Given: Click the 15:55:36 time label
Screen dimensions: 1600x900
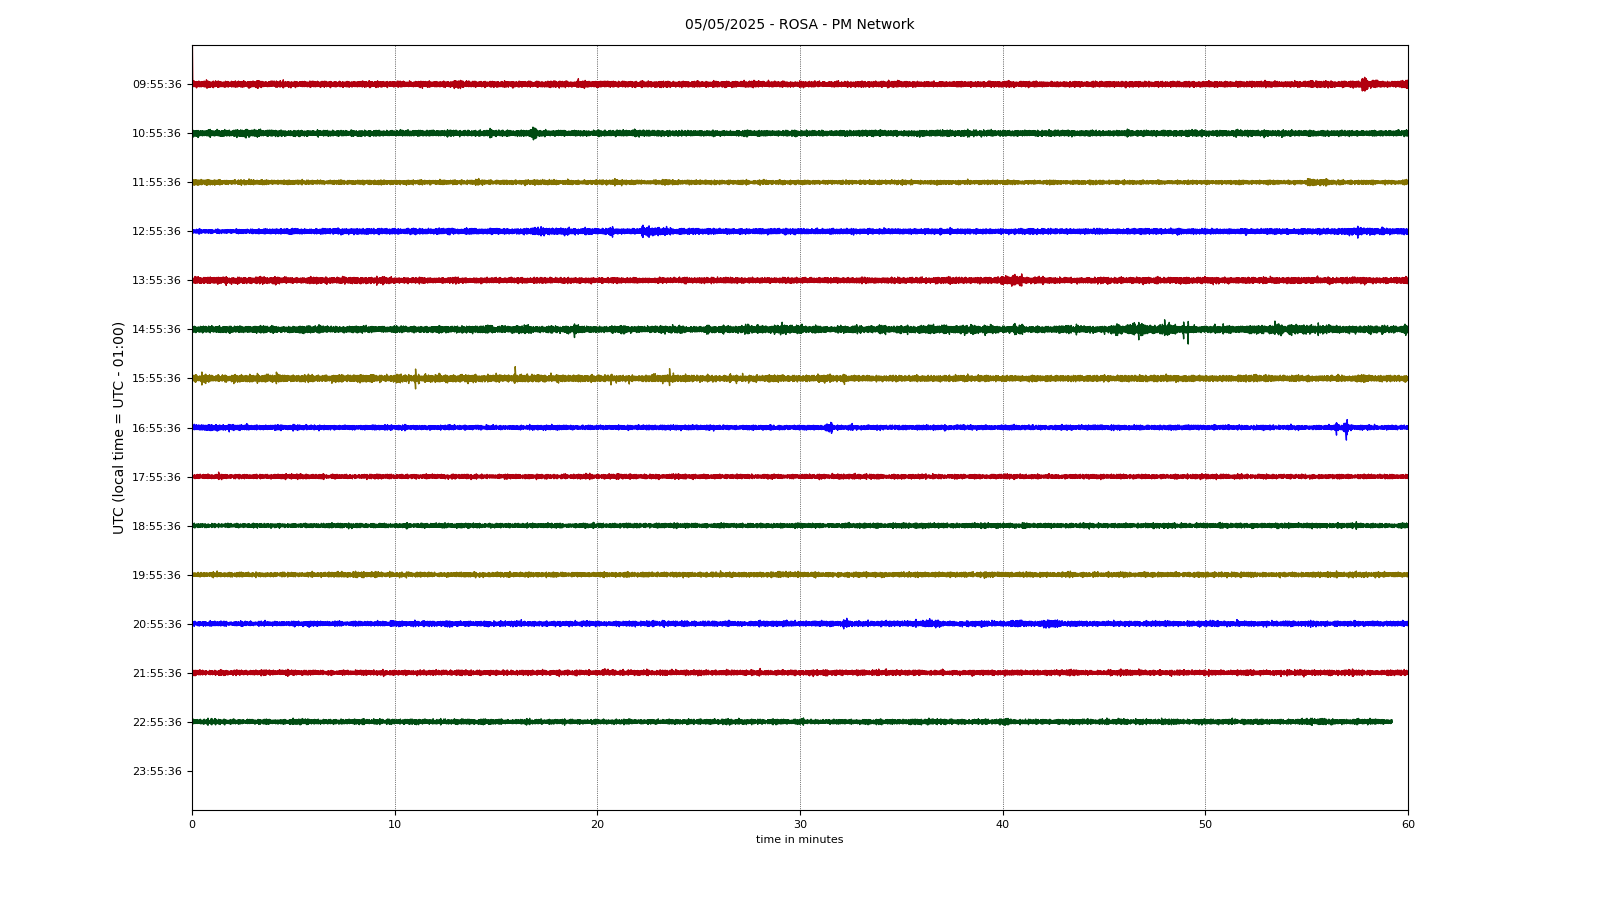Looking at the screenshot, I should click(157, 379).
